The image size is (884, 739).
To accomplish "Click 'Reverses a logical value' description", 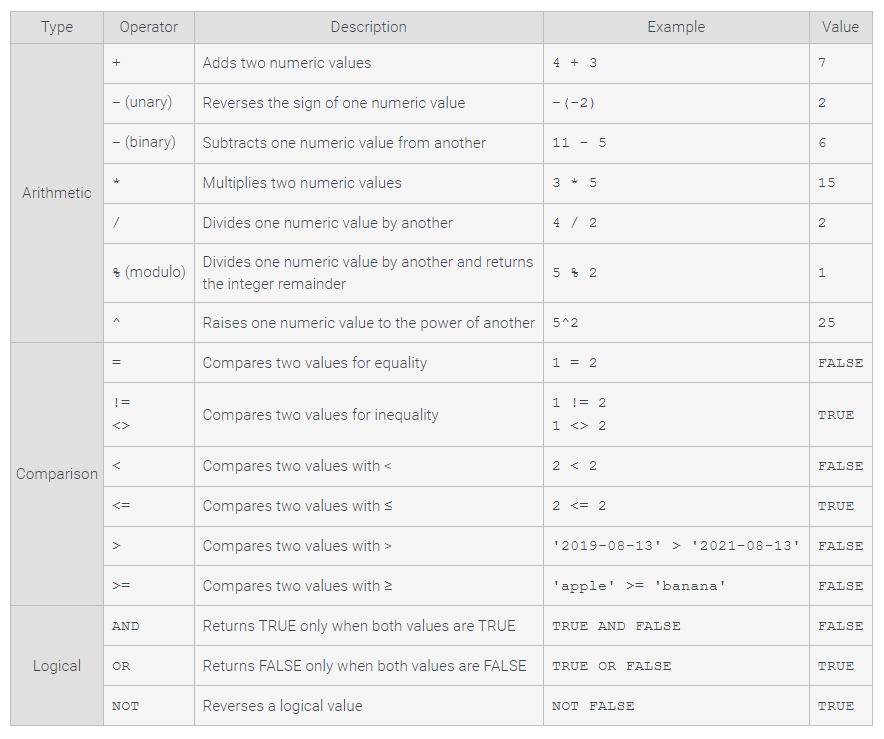I will tap(282, 706).
